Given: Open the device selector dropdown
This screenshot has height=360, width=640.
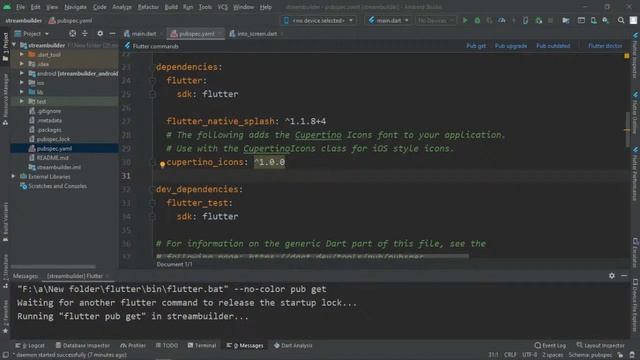Looking at the screenshot, I should [x=318, y=20].
